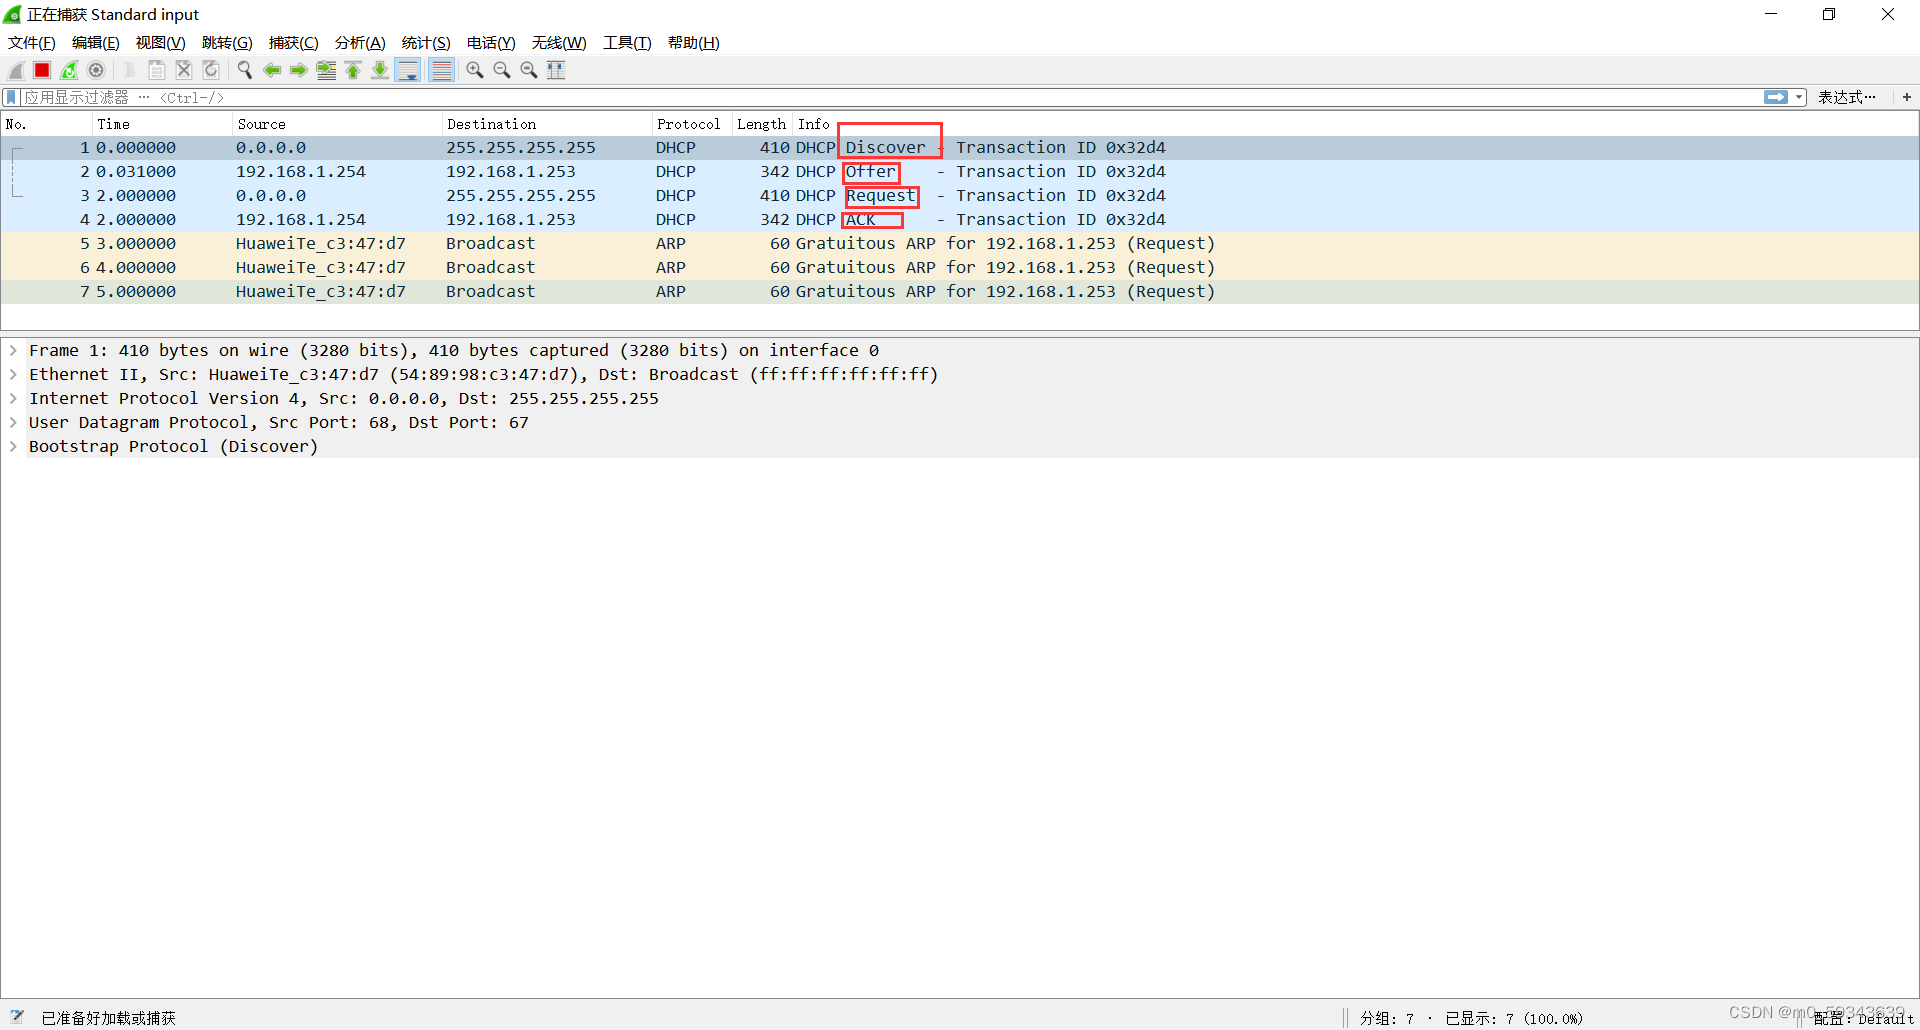
Task: Toggle the filter bookmark button
Action: [x=10, y=97]
